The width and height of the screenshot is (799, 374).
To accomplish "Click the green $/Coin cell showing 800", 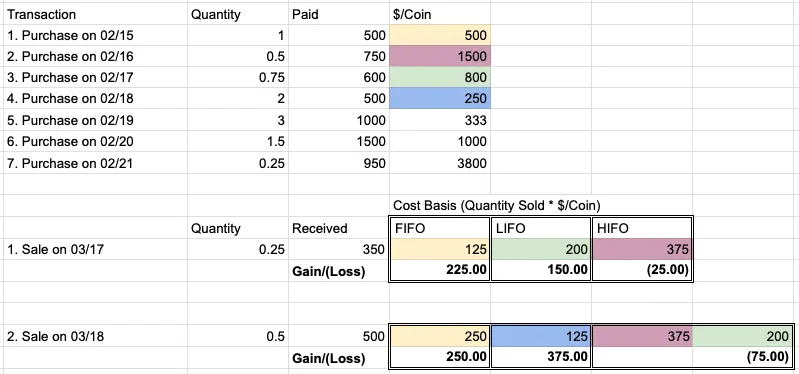I will point(440,77).
